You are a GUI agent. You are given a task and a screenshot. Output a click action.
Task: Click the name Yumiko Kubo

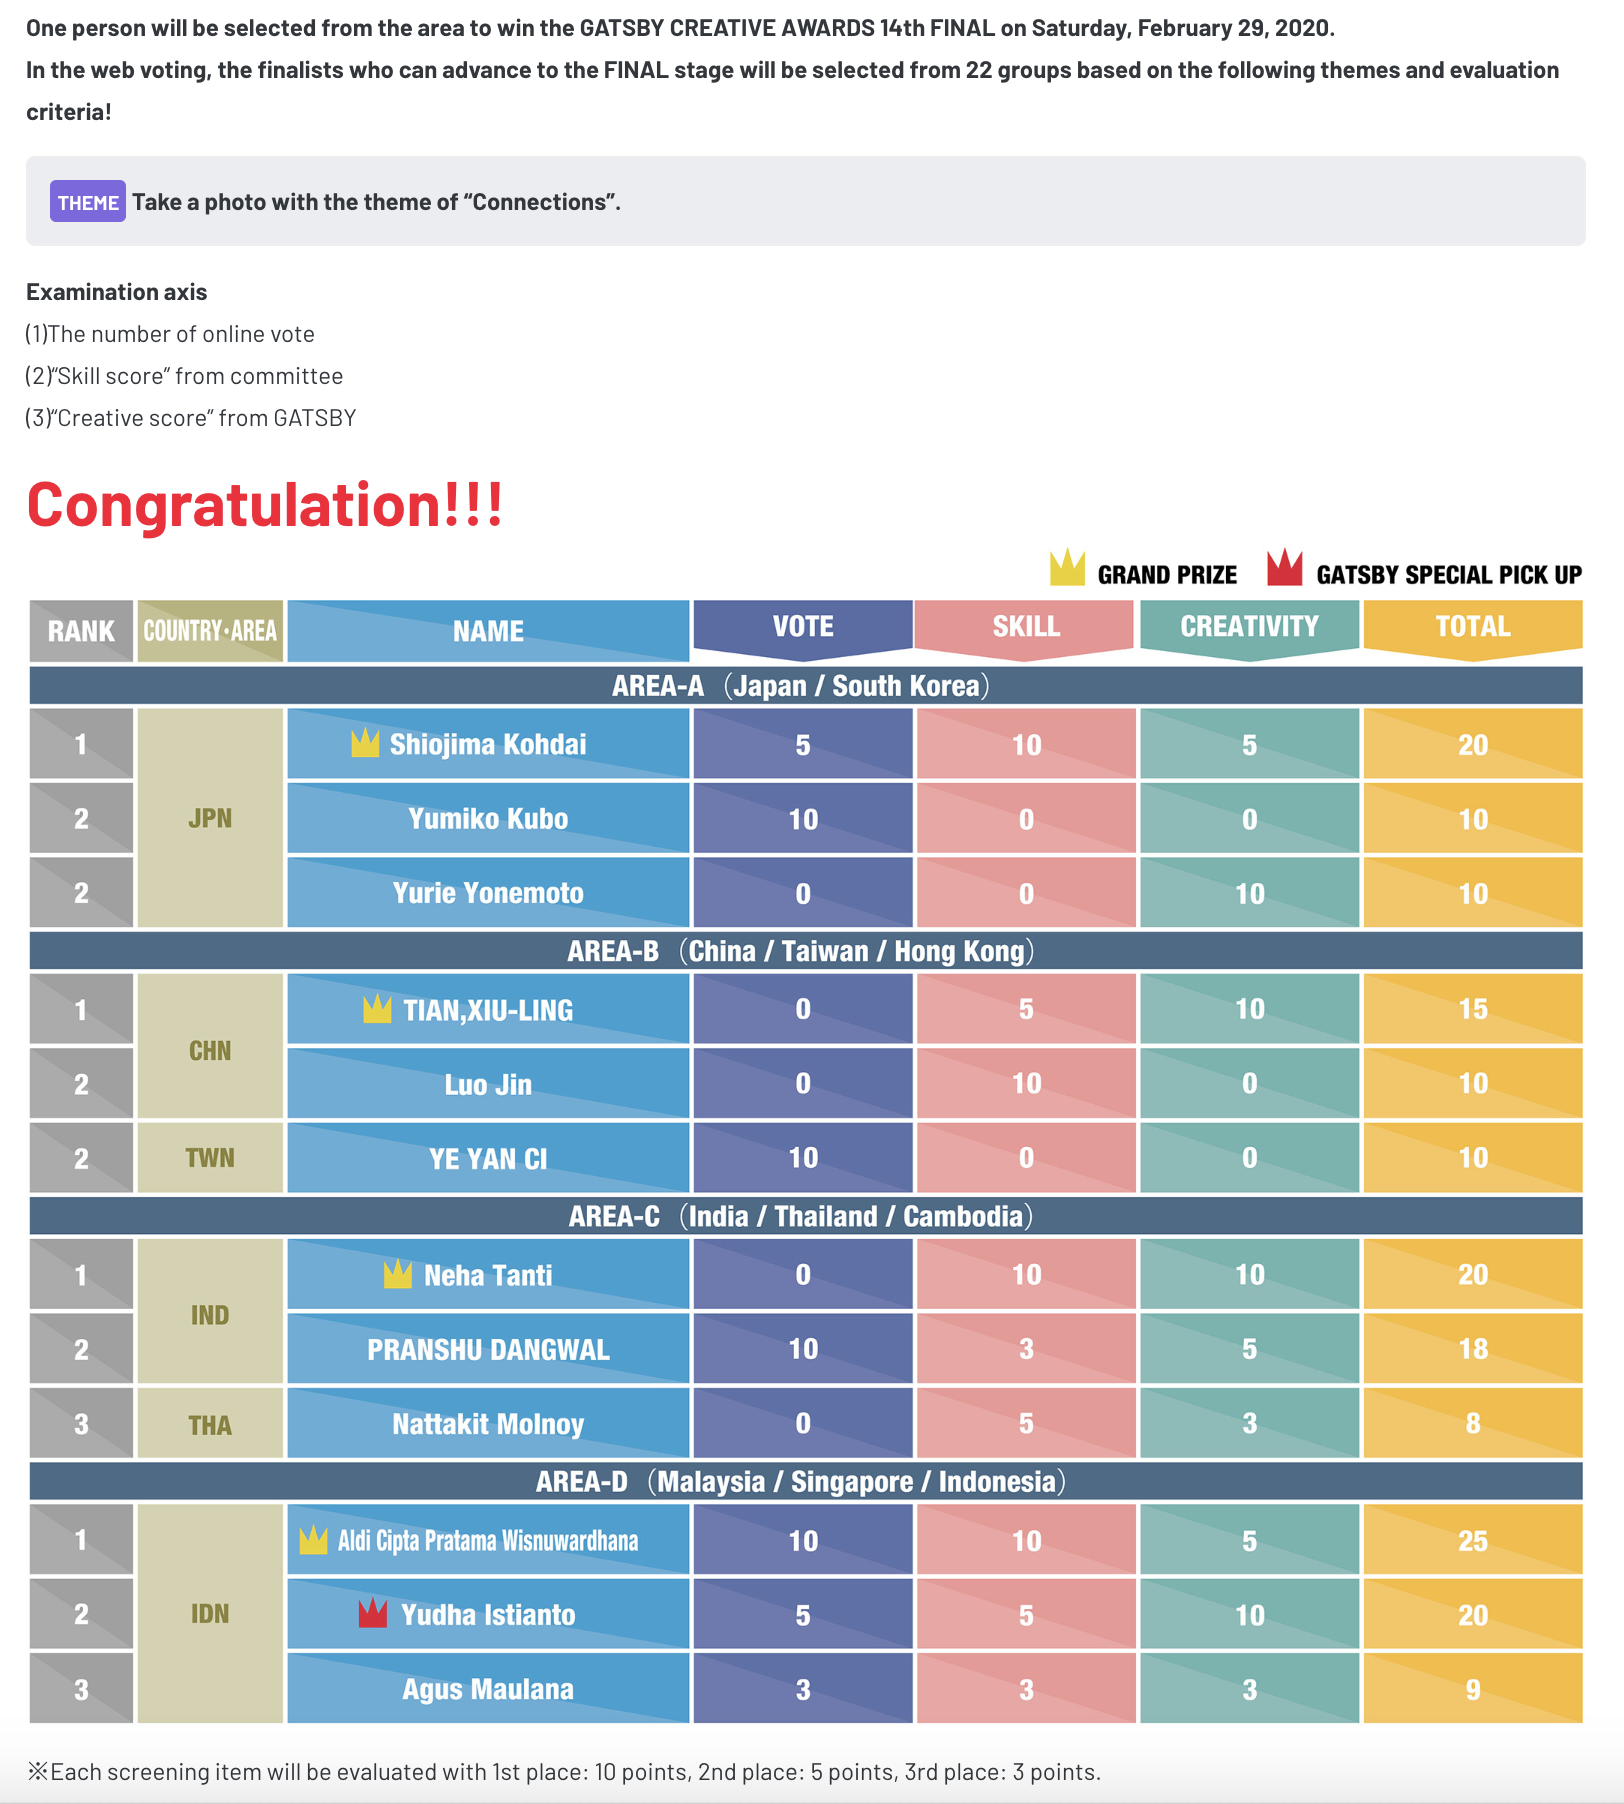(x=488, y=819)
